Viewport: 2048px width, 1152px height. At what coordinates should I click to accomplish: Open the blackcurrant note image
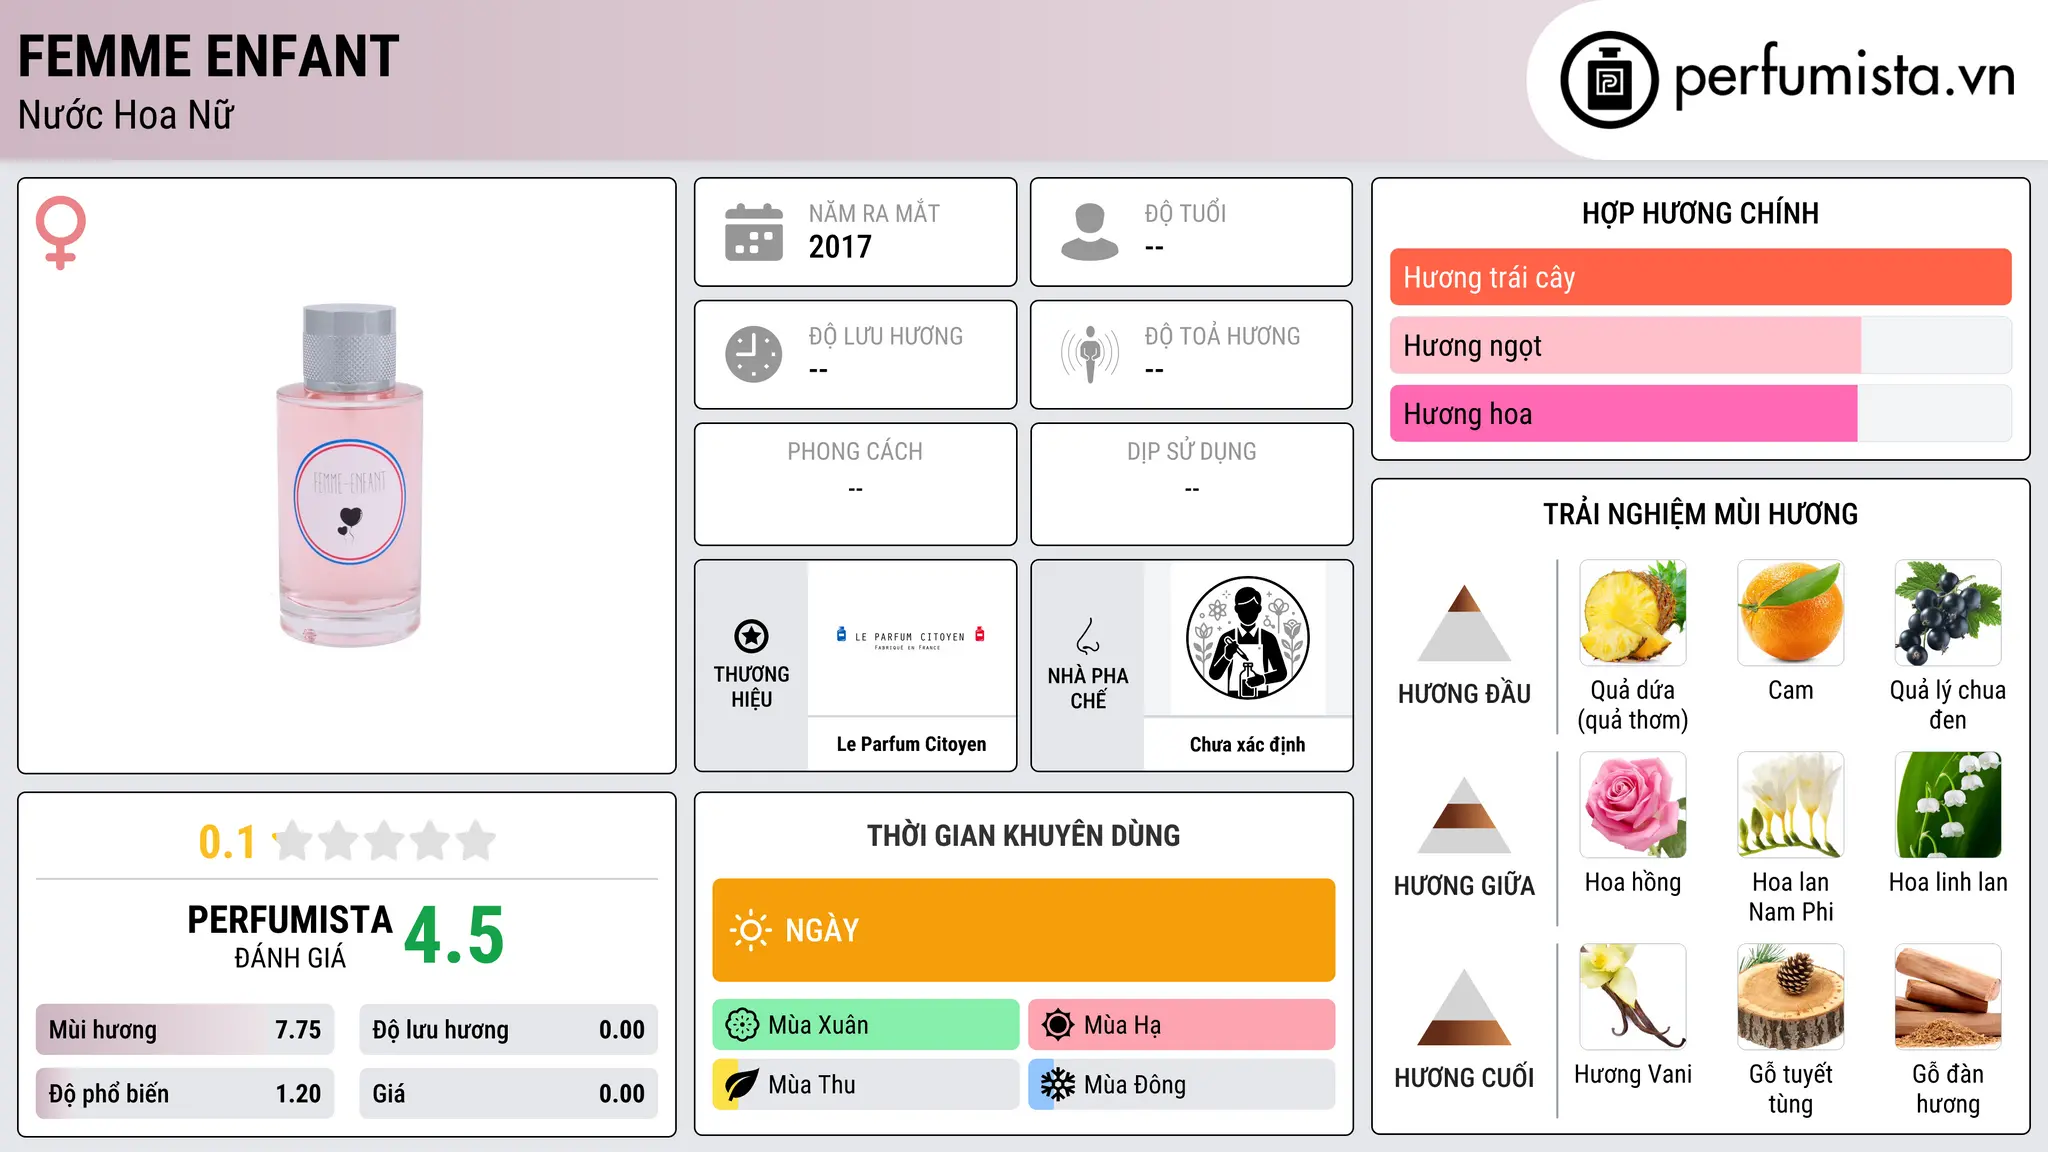[x=1948, y=613]
